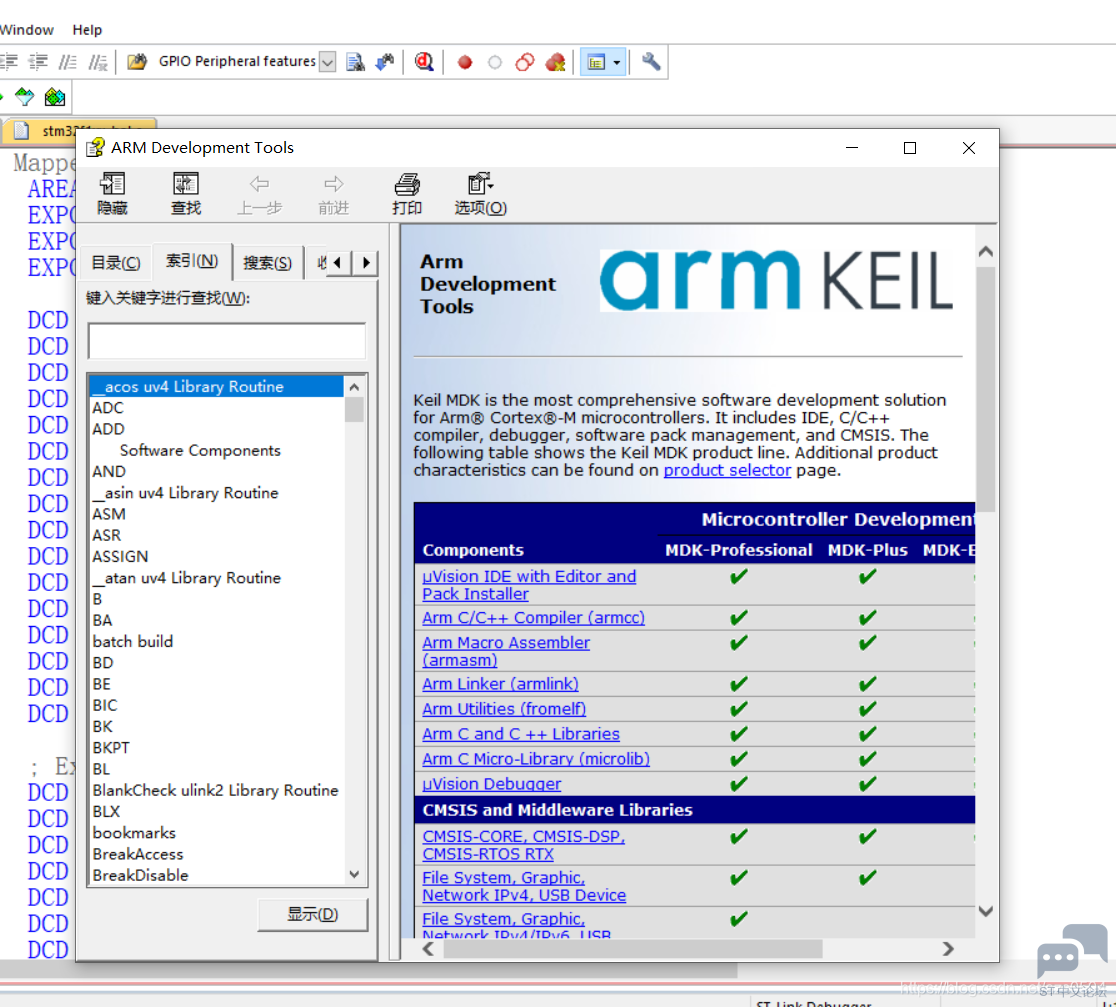Expand the window layout dropdown arrow
The image size is (1116, 1007).
(x=616, y=63)
